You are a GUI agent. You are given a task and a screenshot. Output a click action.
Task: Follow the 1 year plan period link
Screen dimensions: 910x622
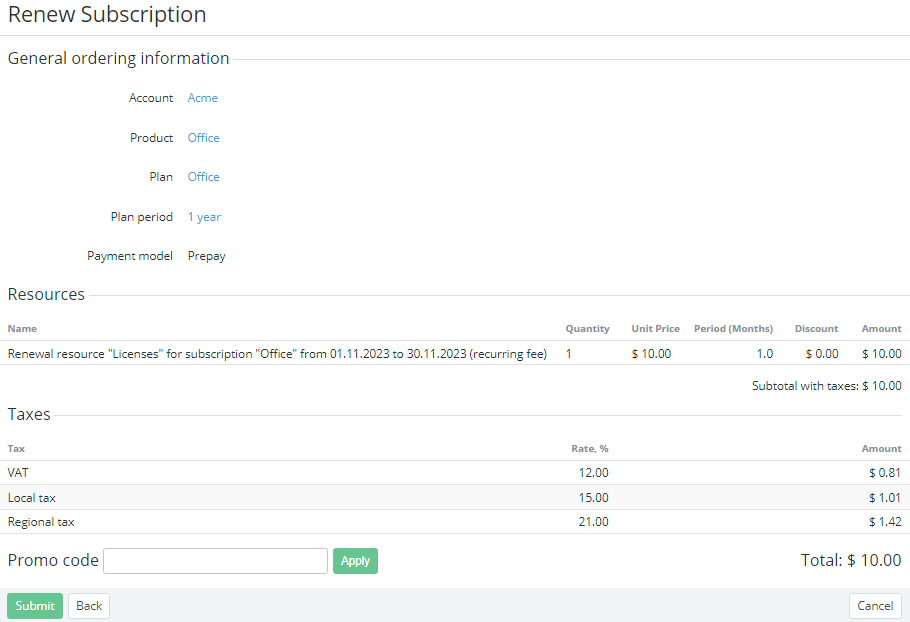pos(204,217)
